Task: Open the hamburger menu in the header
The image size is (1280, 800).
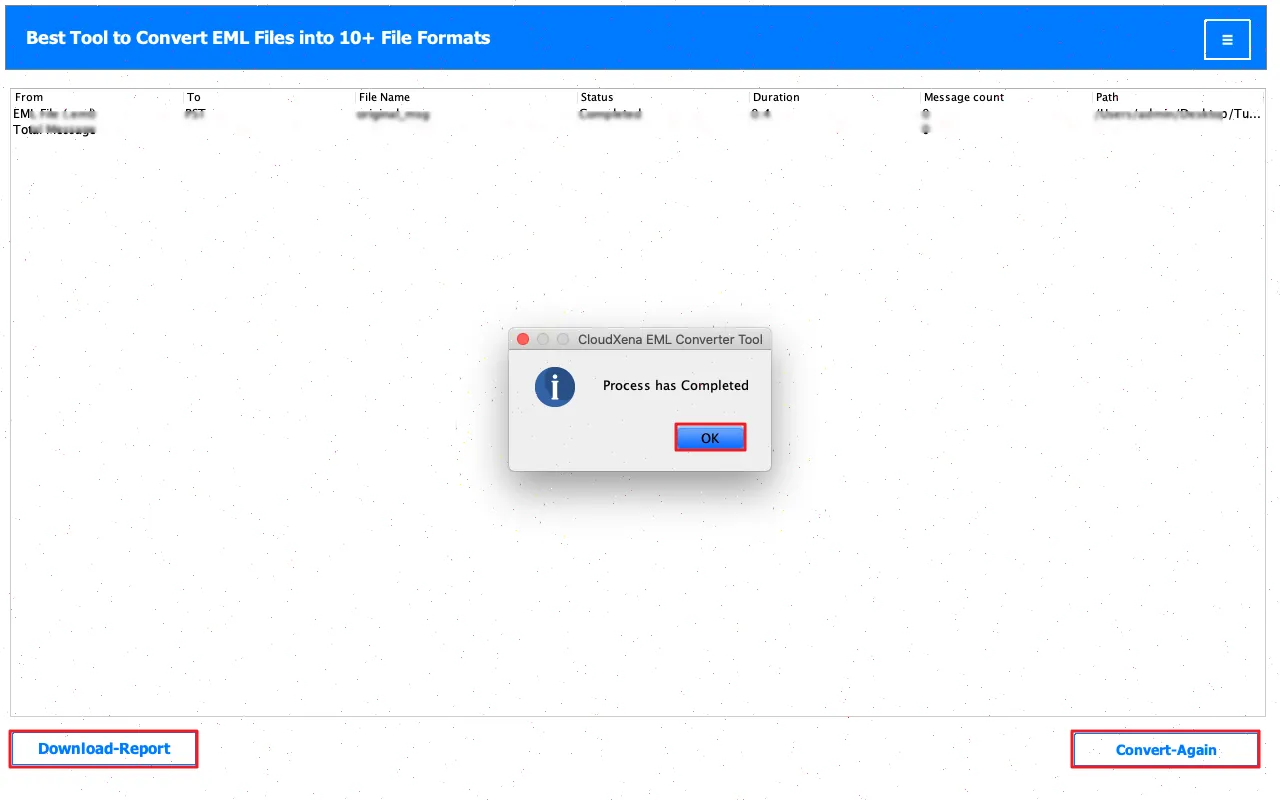Action: [x=1227, y=40]
